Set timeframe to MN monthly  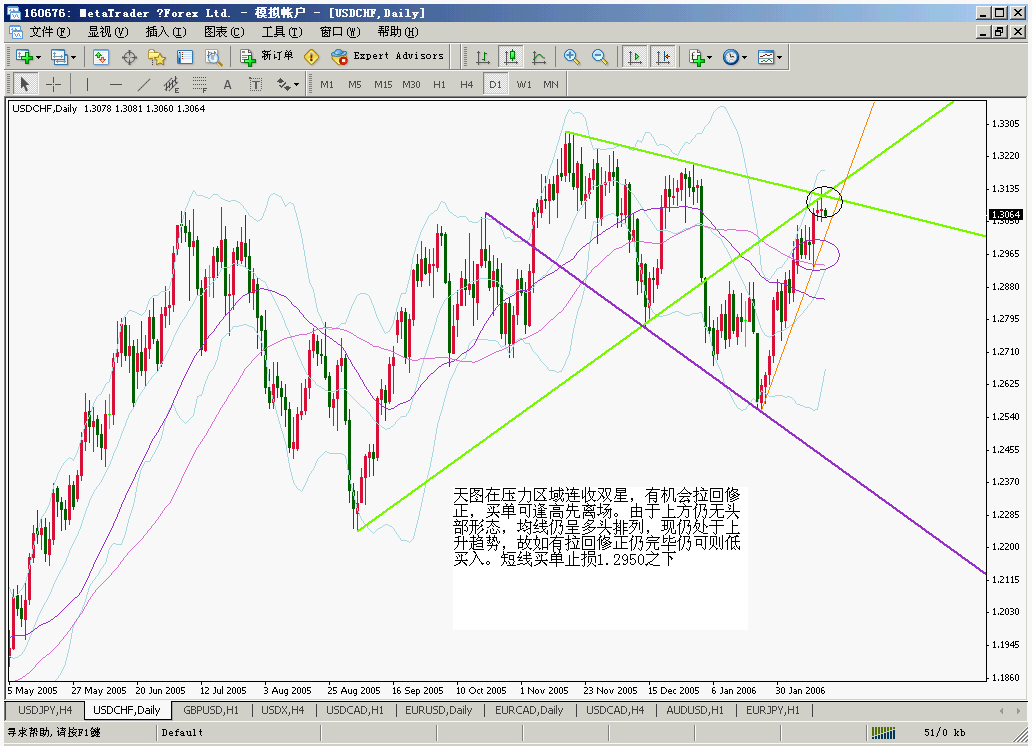point(551,84)
